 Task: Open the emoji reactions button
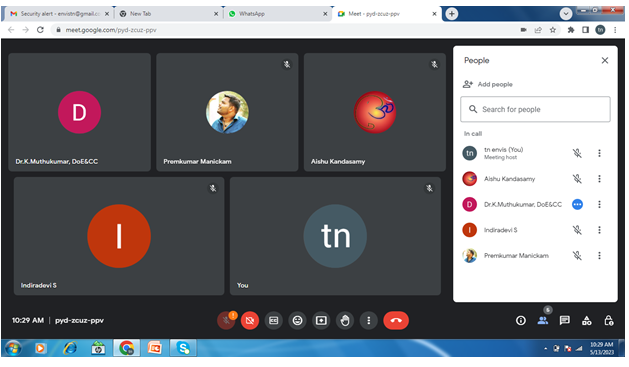(x=297, y=321)
